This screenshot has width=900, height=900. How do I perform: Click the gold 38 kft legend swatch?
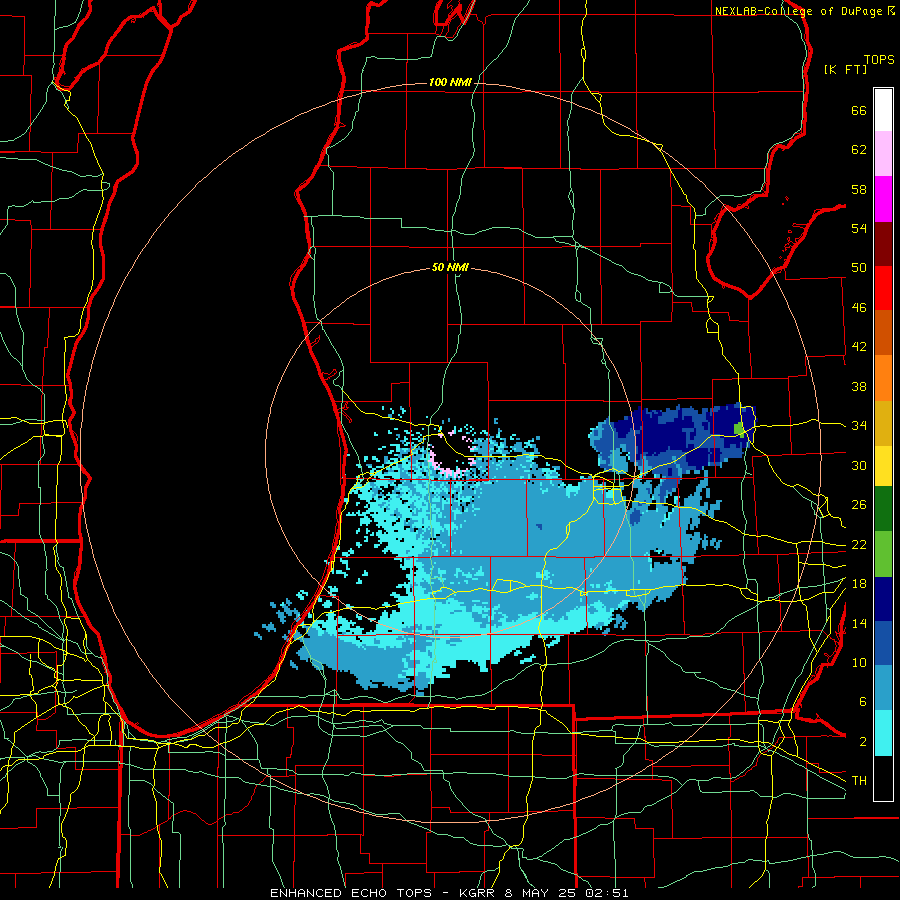pyautogui.click(x=883, y=423)
